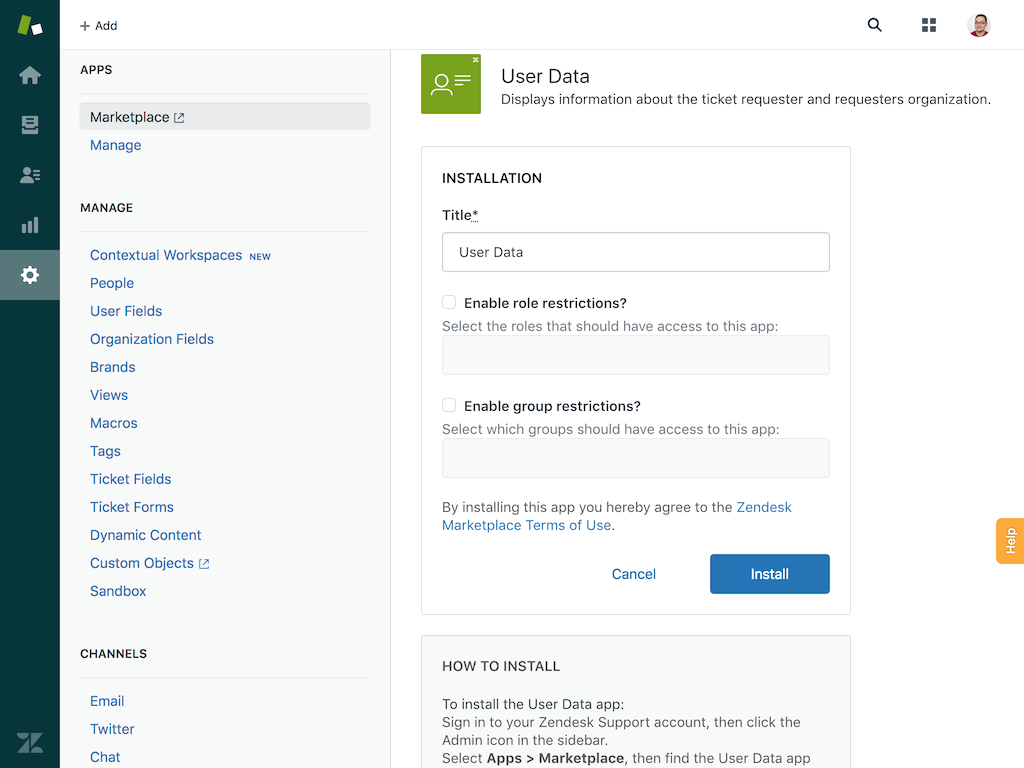
Task: Go to Manage under Apps
Action: point(115,144)
